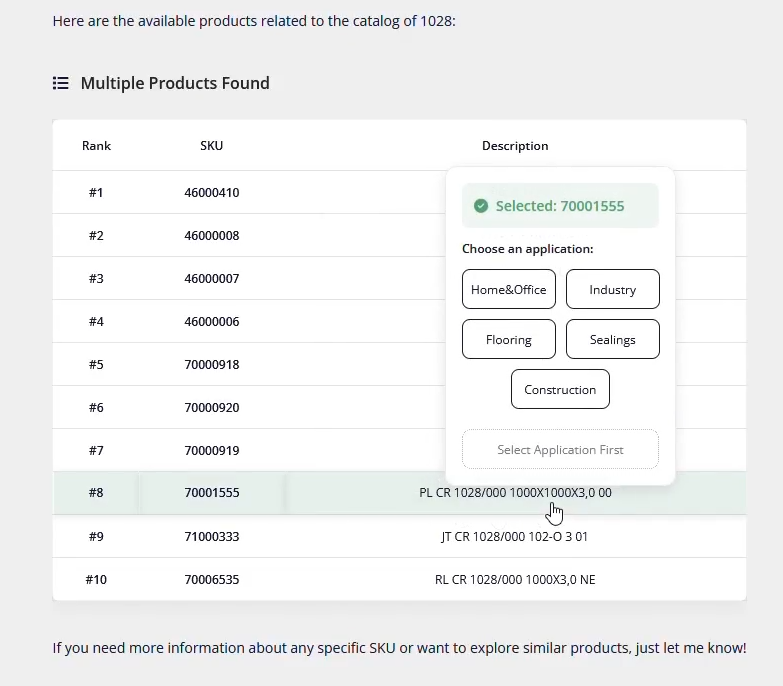Select SKU 70000920 in the table
The height and width of the screenshot is (686, 783).
coord(212,407)
